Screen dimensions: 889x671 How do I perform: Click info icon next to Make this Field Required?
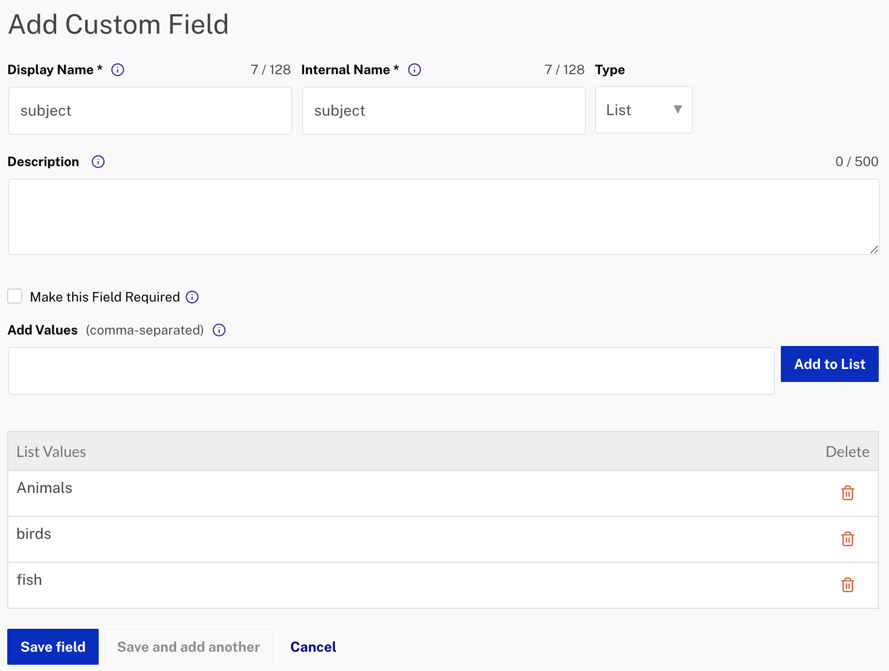coord(192,297)
